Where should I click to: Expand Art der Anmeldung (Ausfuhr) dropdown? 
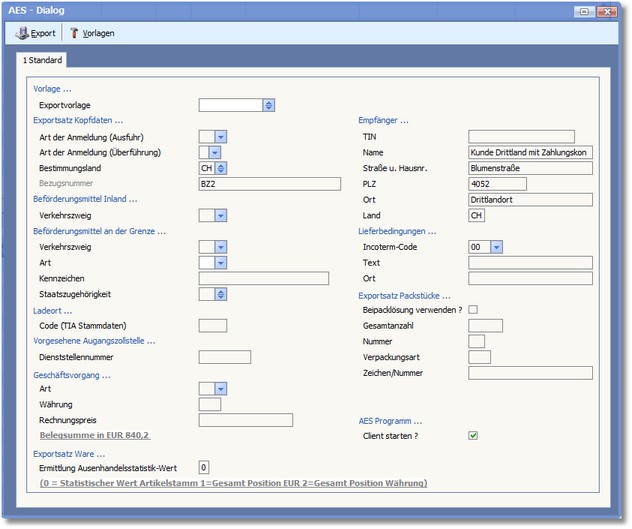pyautogui.click(x=220, y=136)
